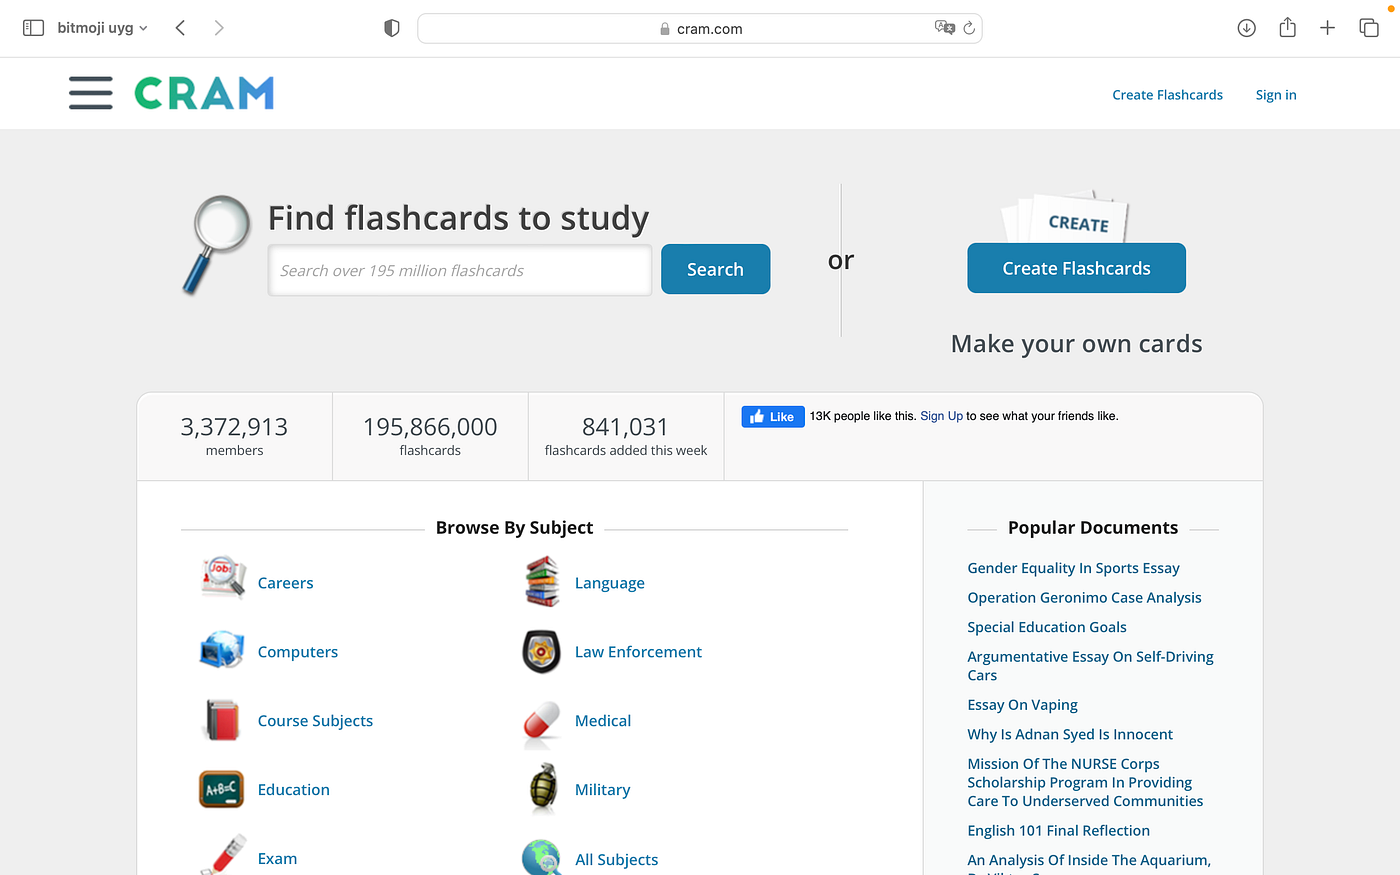The height and width of the screenshot is (875, 1400).
Task: Open the Computers subject link
Action: click(x=297, y=652)
